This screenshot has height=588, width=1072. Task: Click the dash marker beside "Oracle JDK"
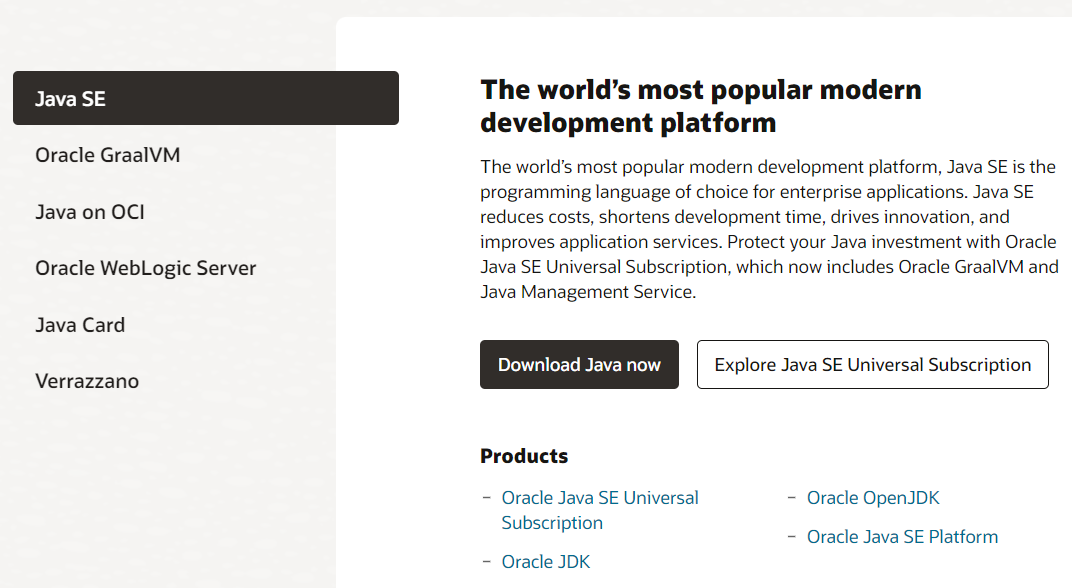coord(486,561)
